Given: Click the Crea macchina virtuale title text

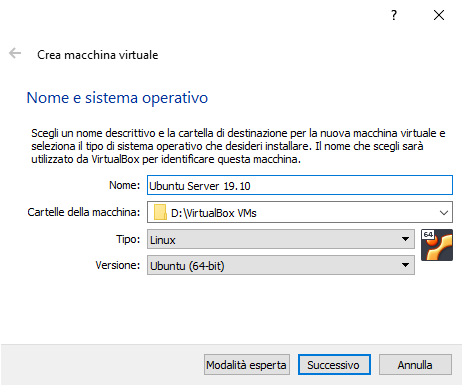Looking at the screenshot, I should (x=98, y=55).
